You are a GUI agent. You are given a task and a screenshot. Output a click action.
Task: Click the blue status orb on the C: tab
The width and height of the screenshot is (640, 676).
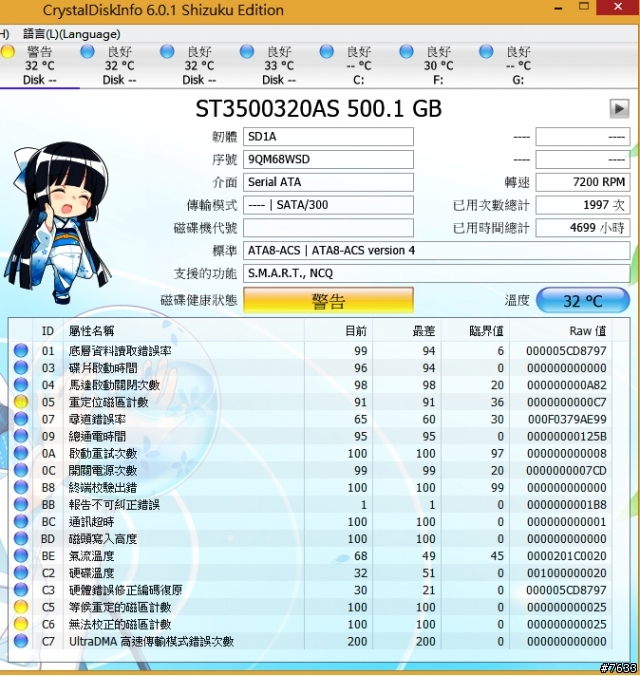tap(326, 51)
